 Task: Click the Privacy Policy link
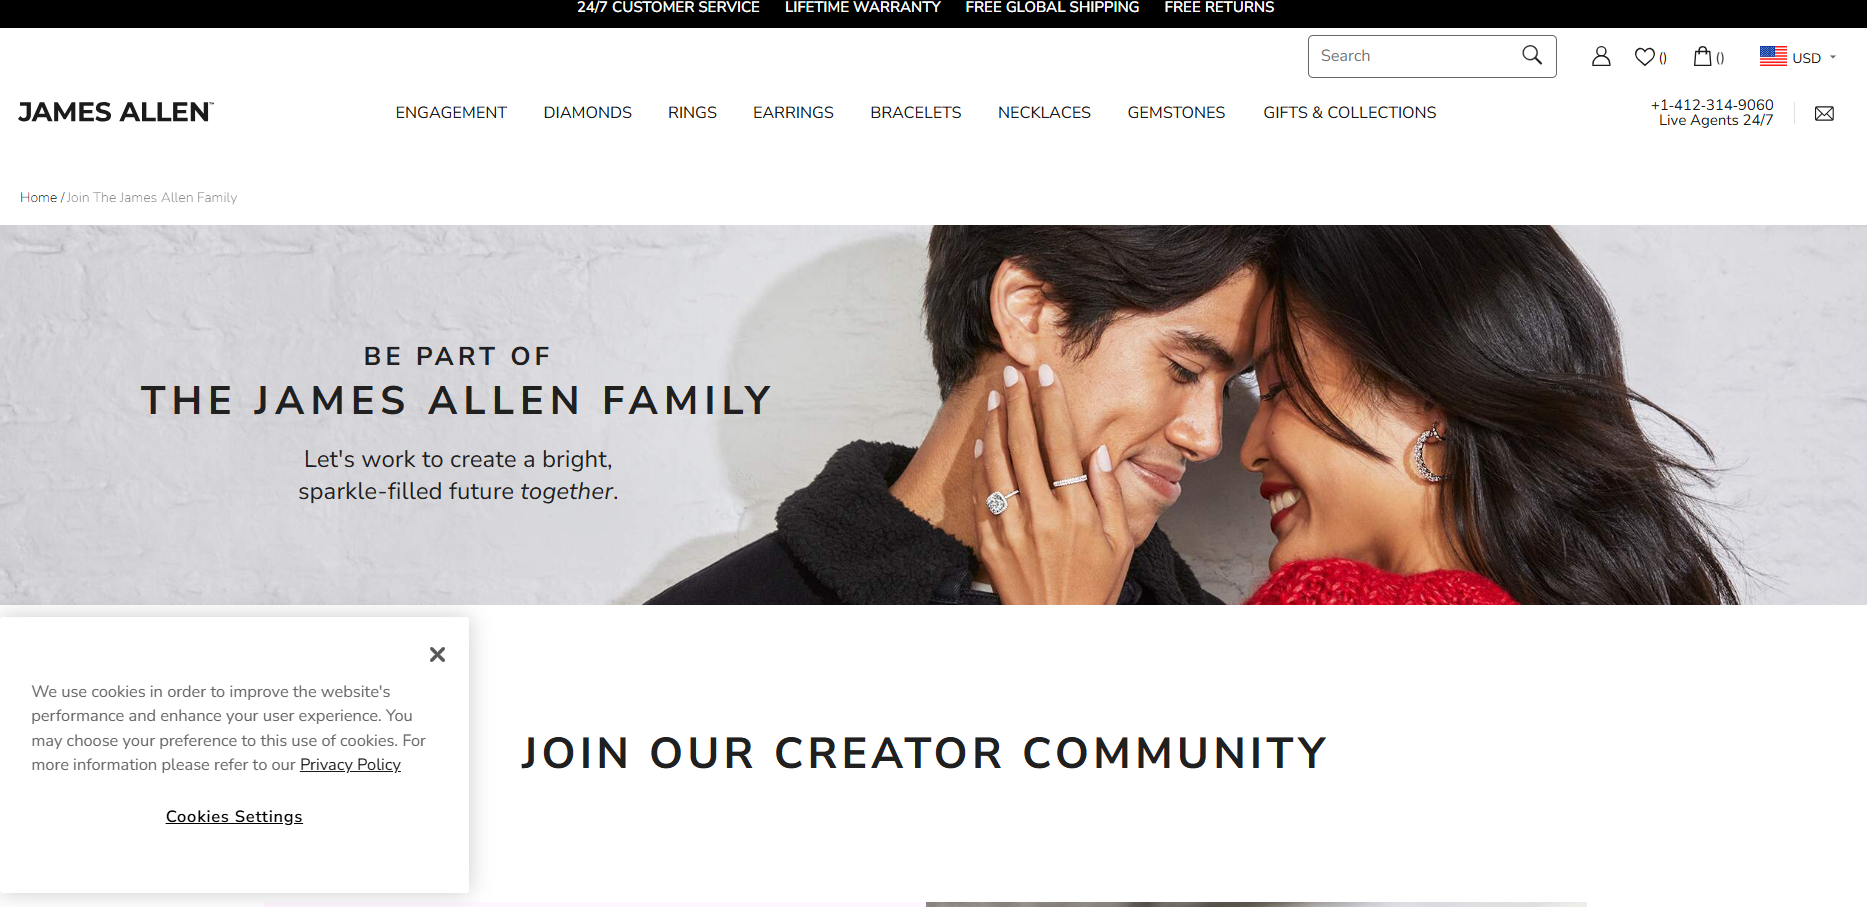pyautogui.click(x=350, y=765)
